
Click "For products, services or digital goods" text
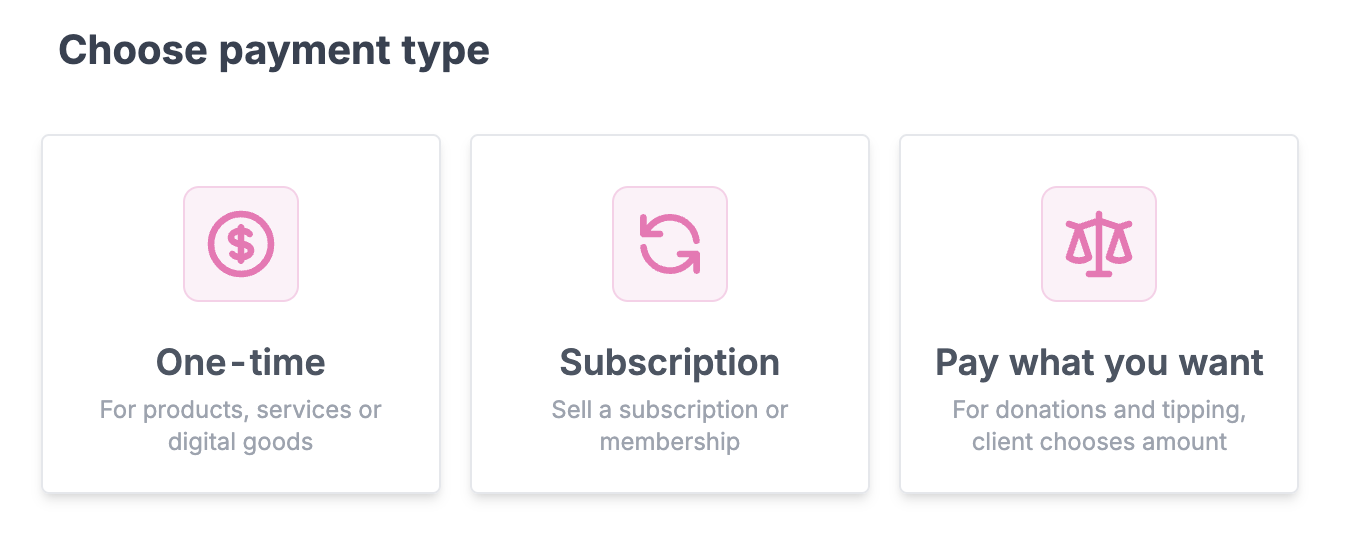pos(241,426)
